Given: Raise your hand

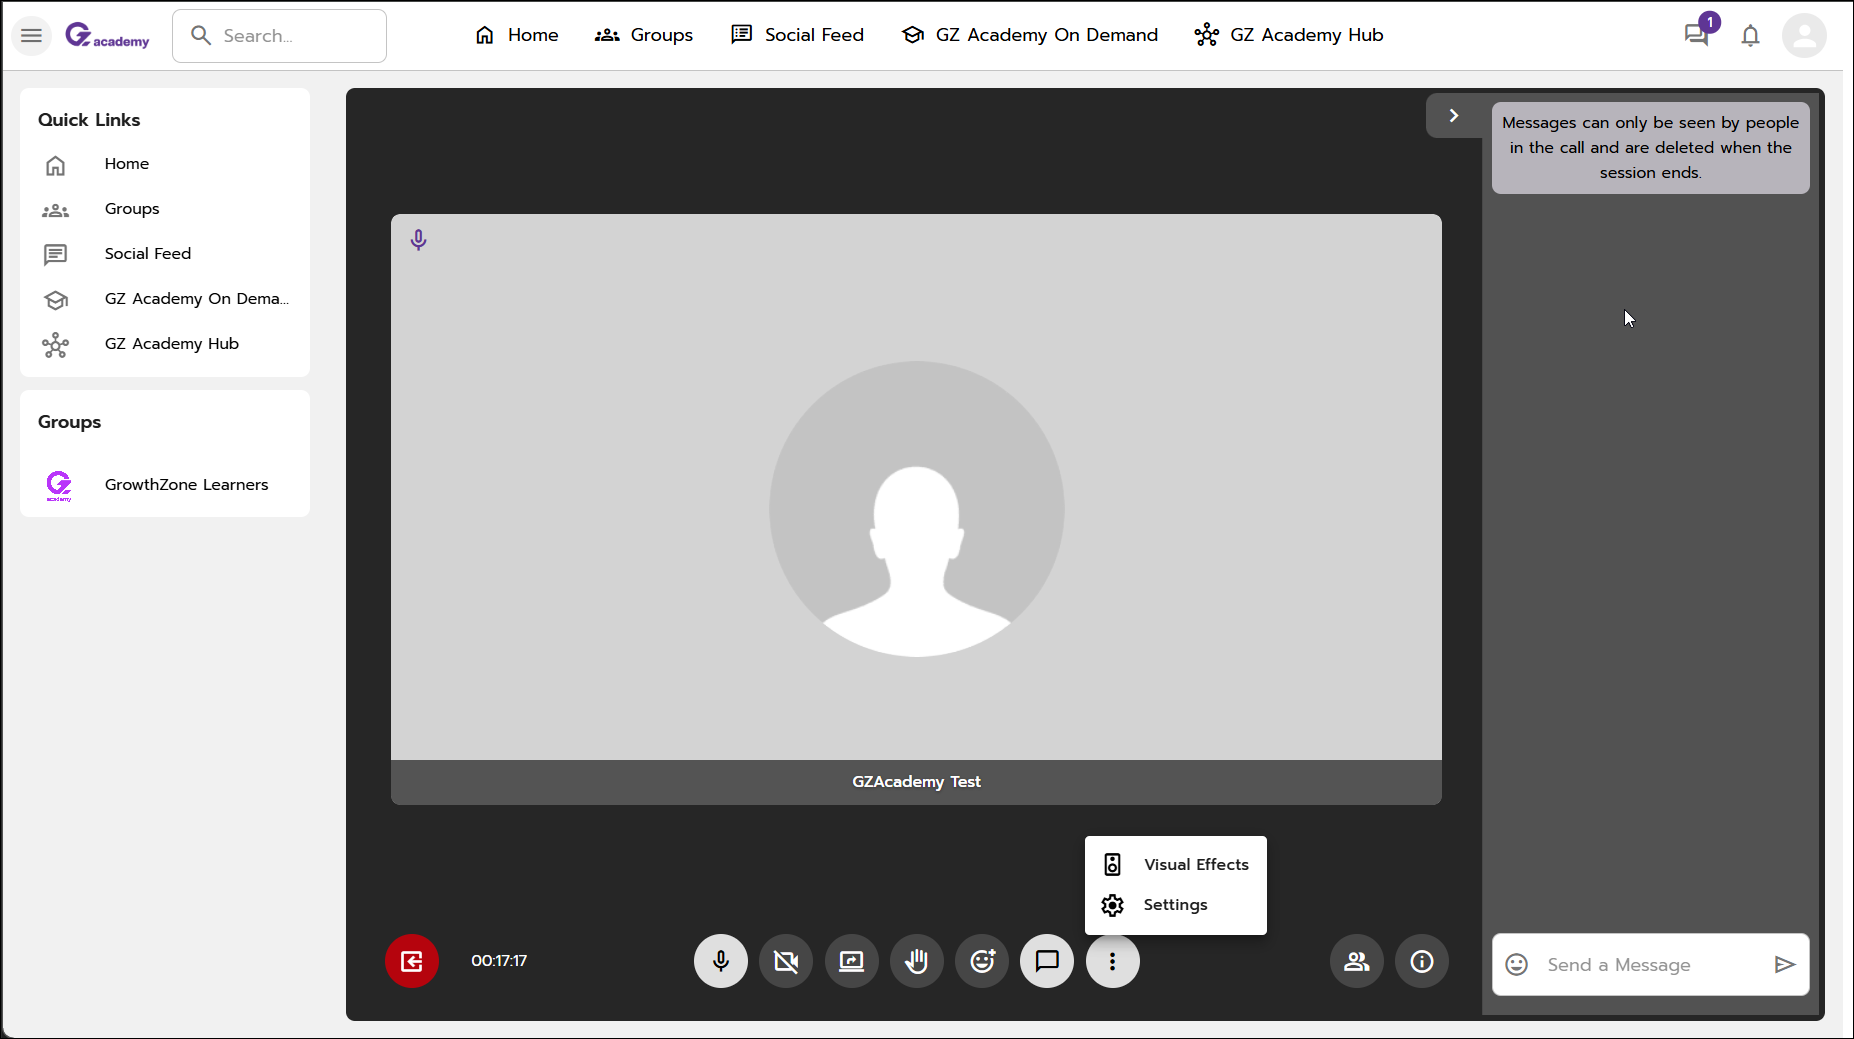Looking at the screenshot, I should pyautogui.click(x=917, y=961).
